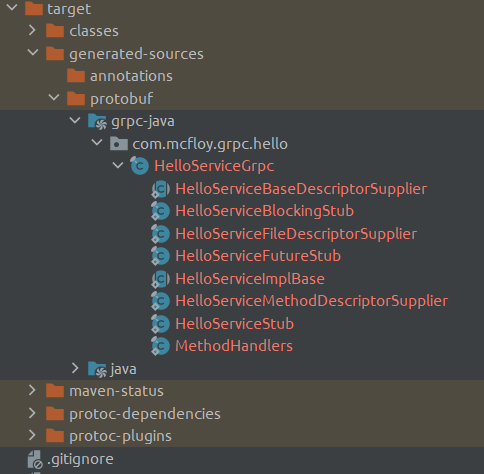Select the HelloServiceStub entry
Image resolution: width=484 pixels, height=474 pixels.
(235, 324)
